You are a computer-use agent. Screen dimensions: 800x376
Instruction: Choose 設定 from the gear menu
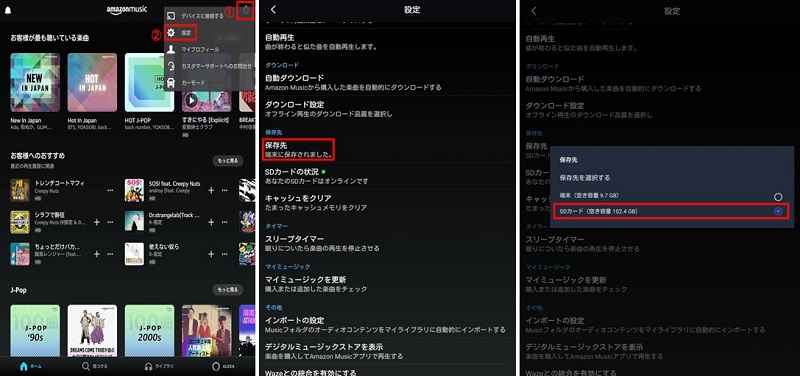point(186,33)
